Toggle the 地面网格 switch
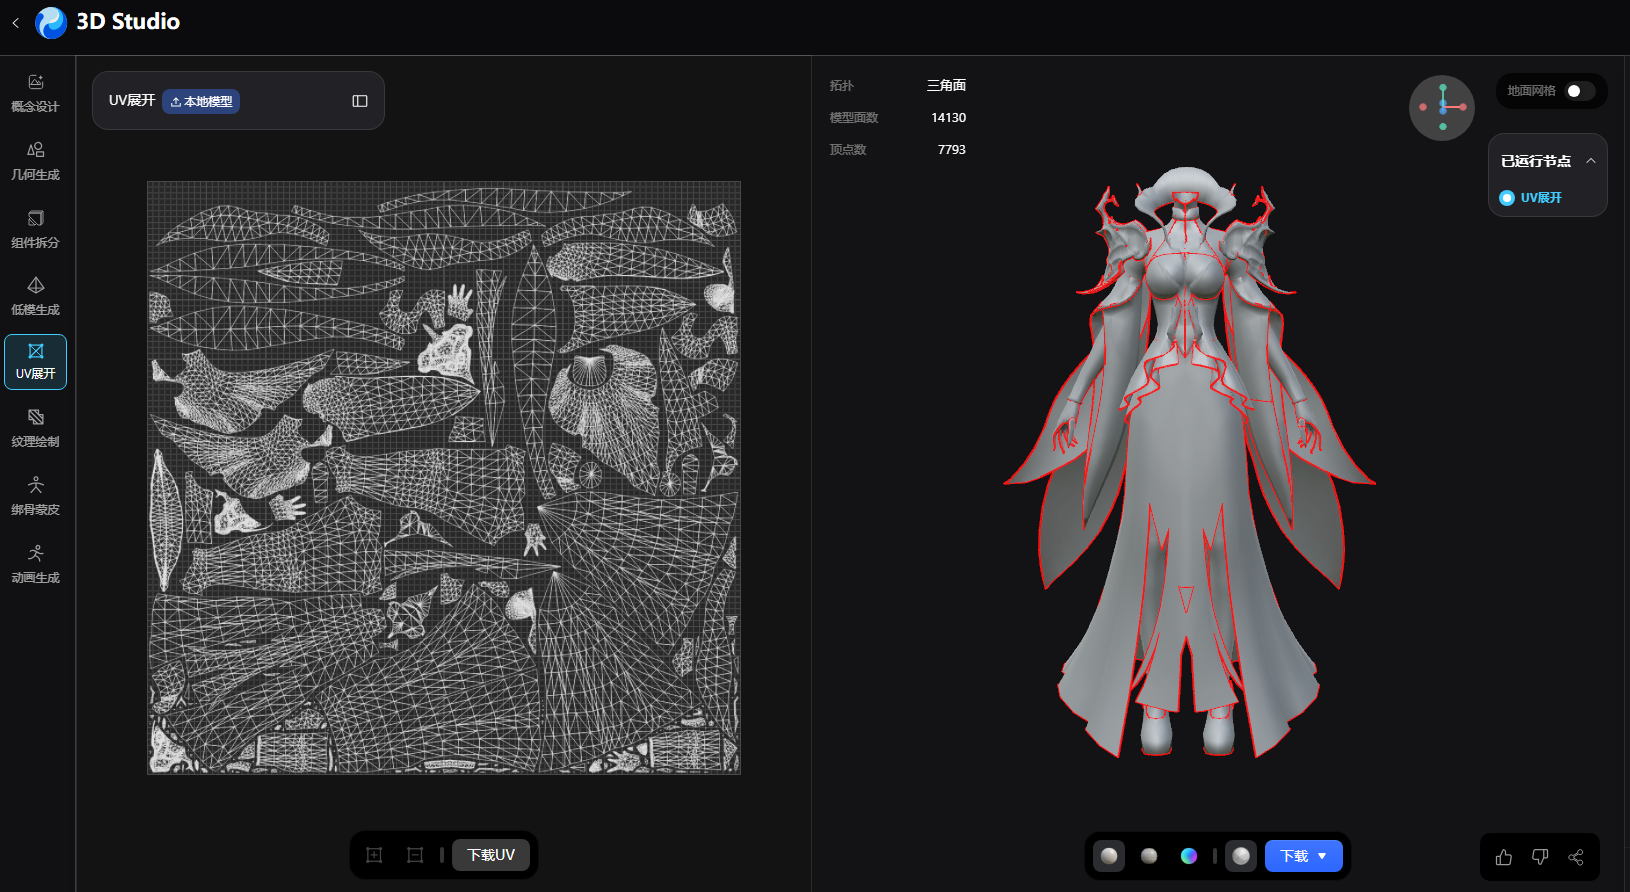 click(x=1580, y=91)
